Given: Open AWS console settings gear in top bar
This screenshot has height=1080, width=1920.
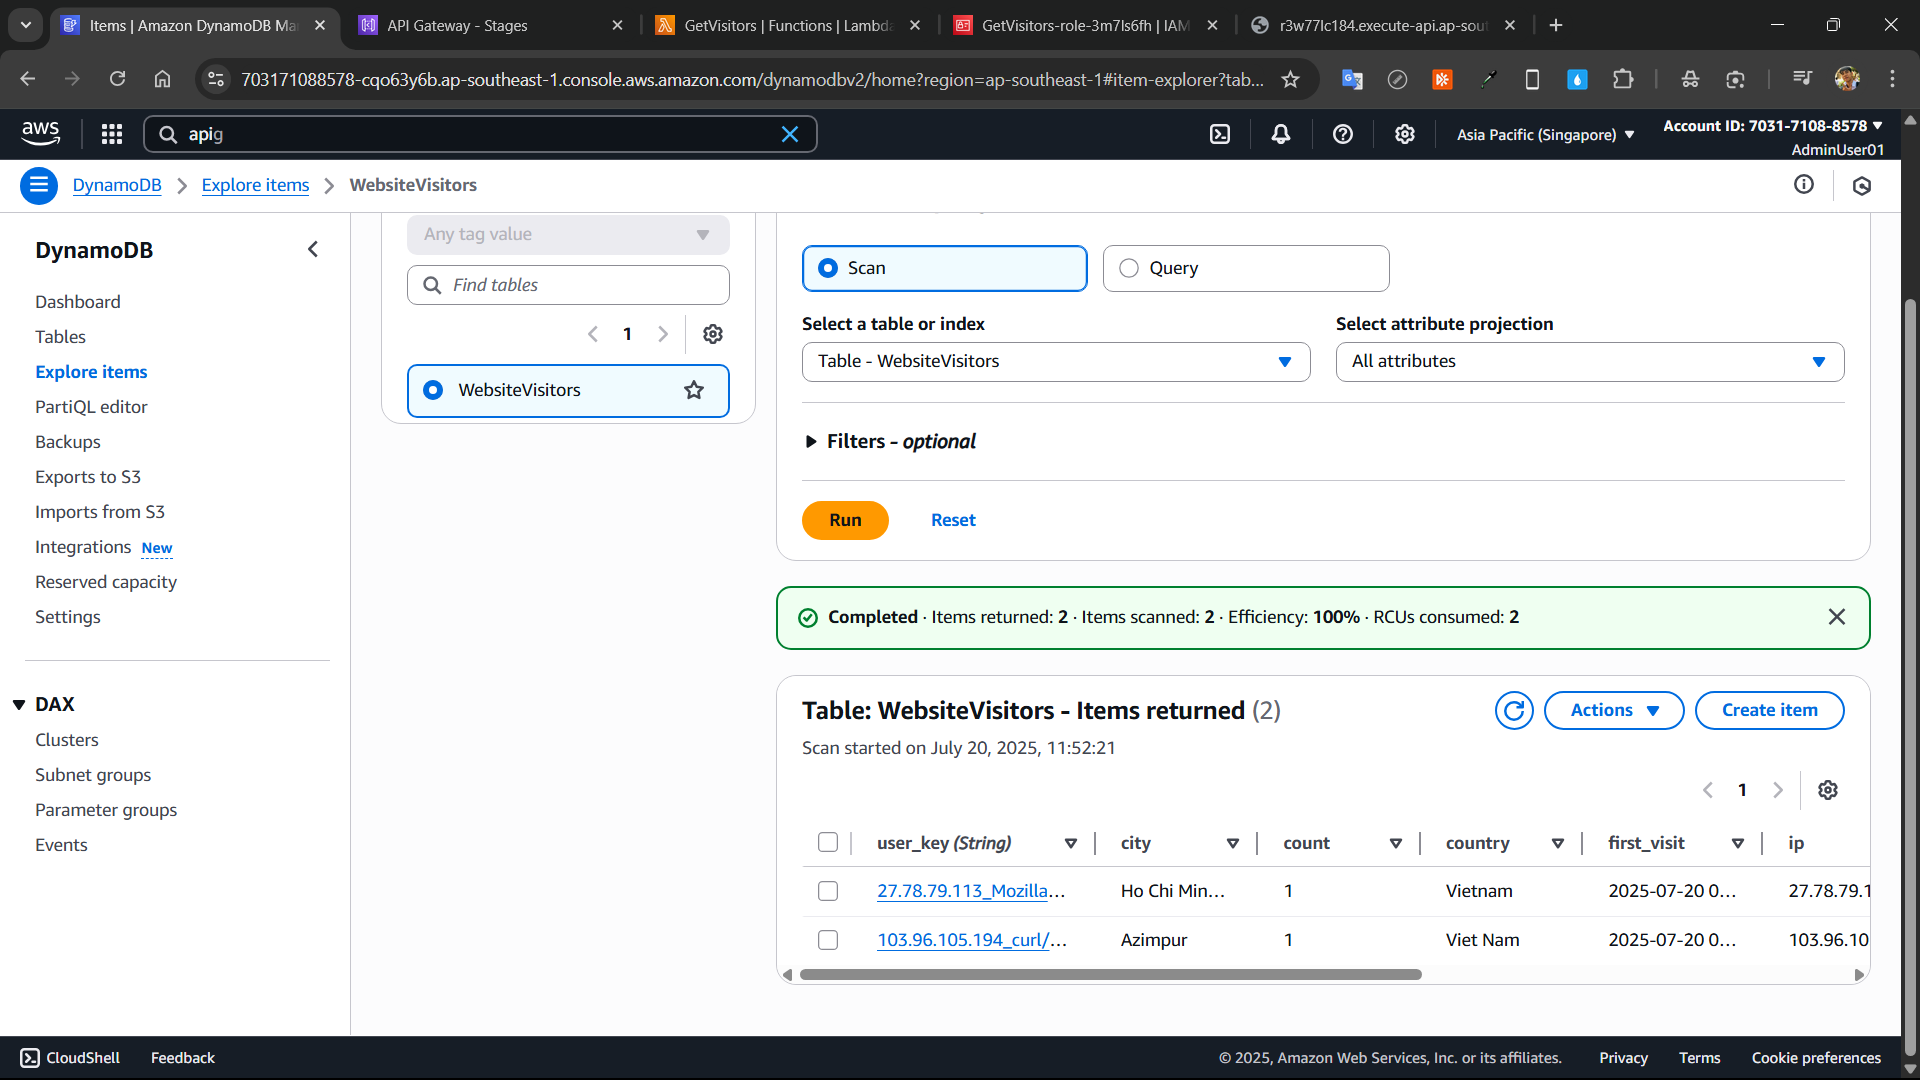Looking at the screenshot, I should click(1405, 134).
